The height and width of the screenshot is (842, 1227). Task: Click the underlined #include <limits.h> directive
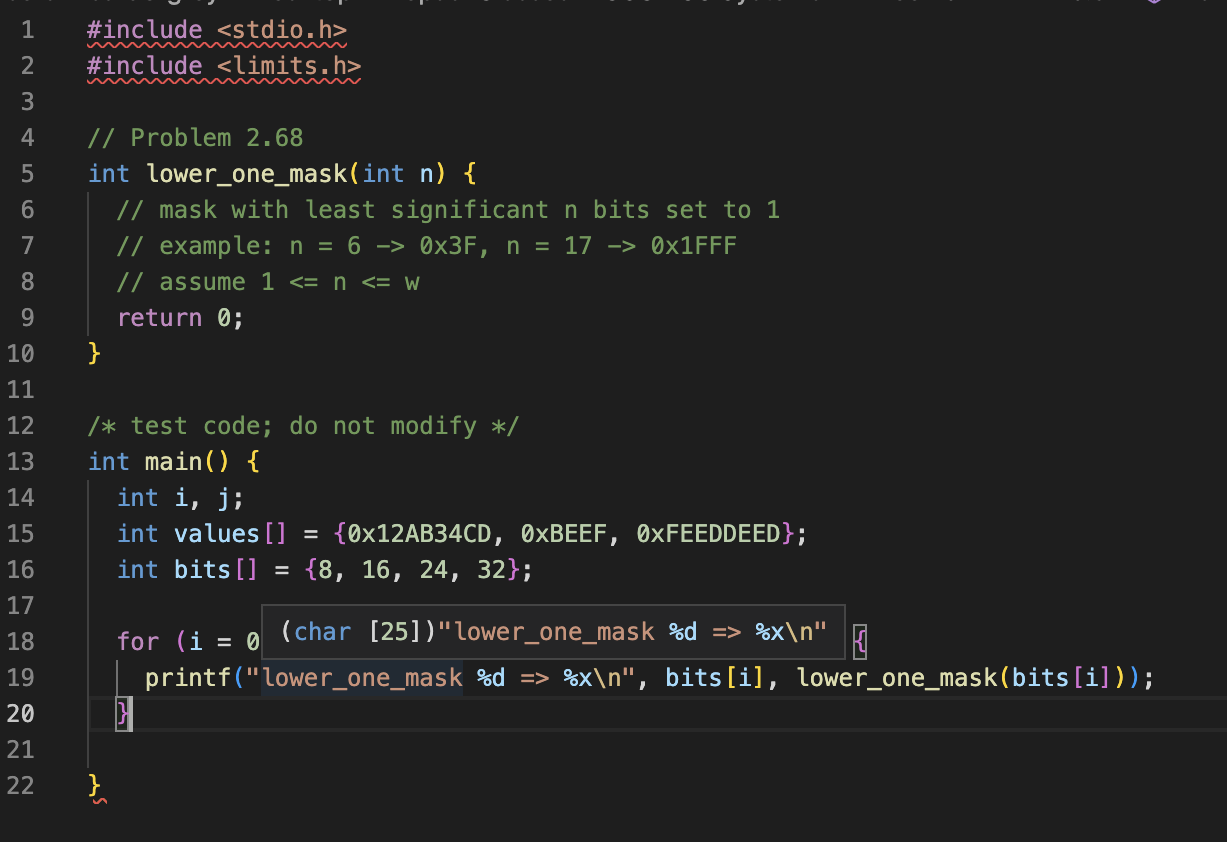(223, 66)
